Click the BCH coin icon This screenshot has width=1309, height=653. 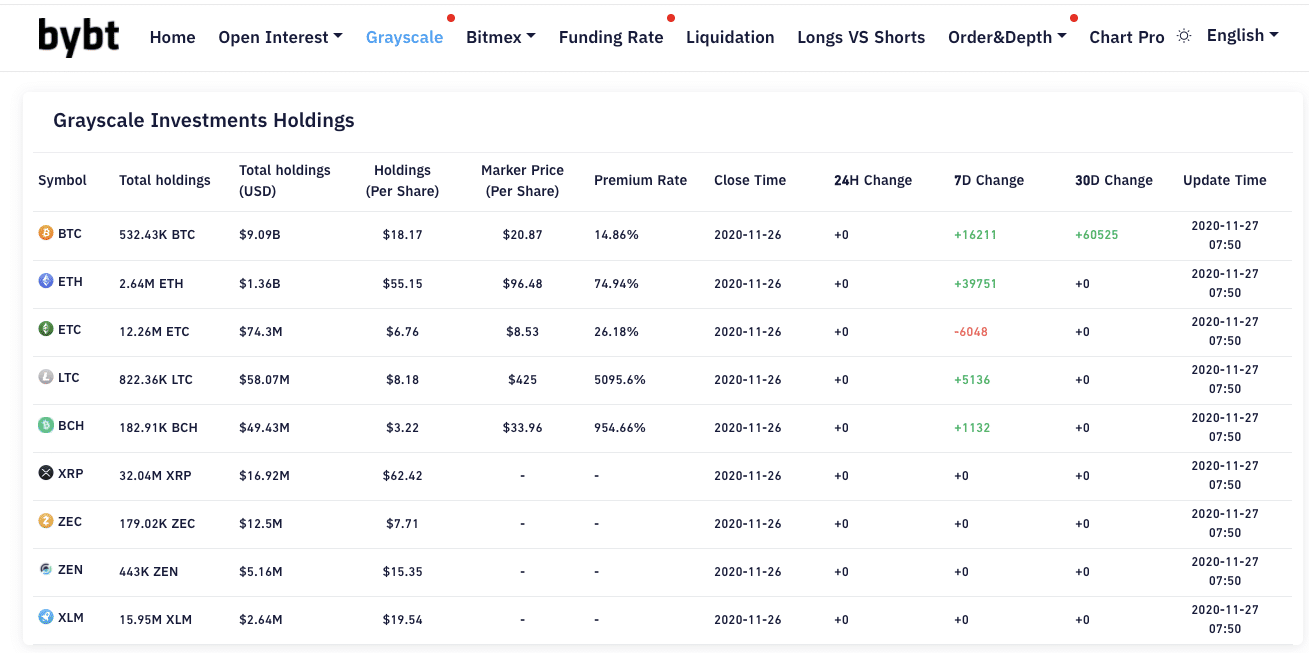(x=45, y=425)
